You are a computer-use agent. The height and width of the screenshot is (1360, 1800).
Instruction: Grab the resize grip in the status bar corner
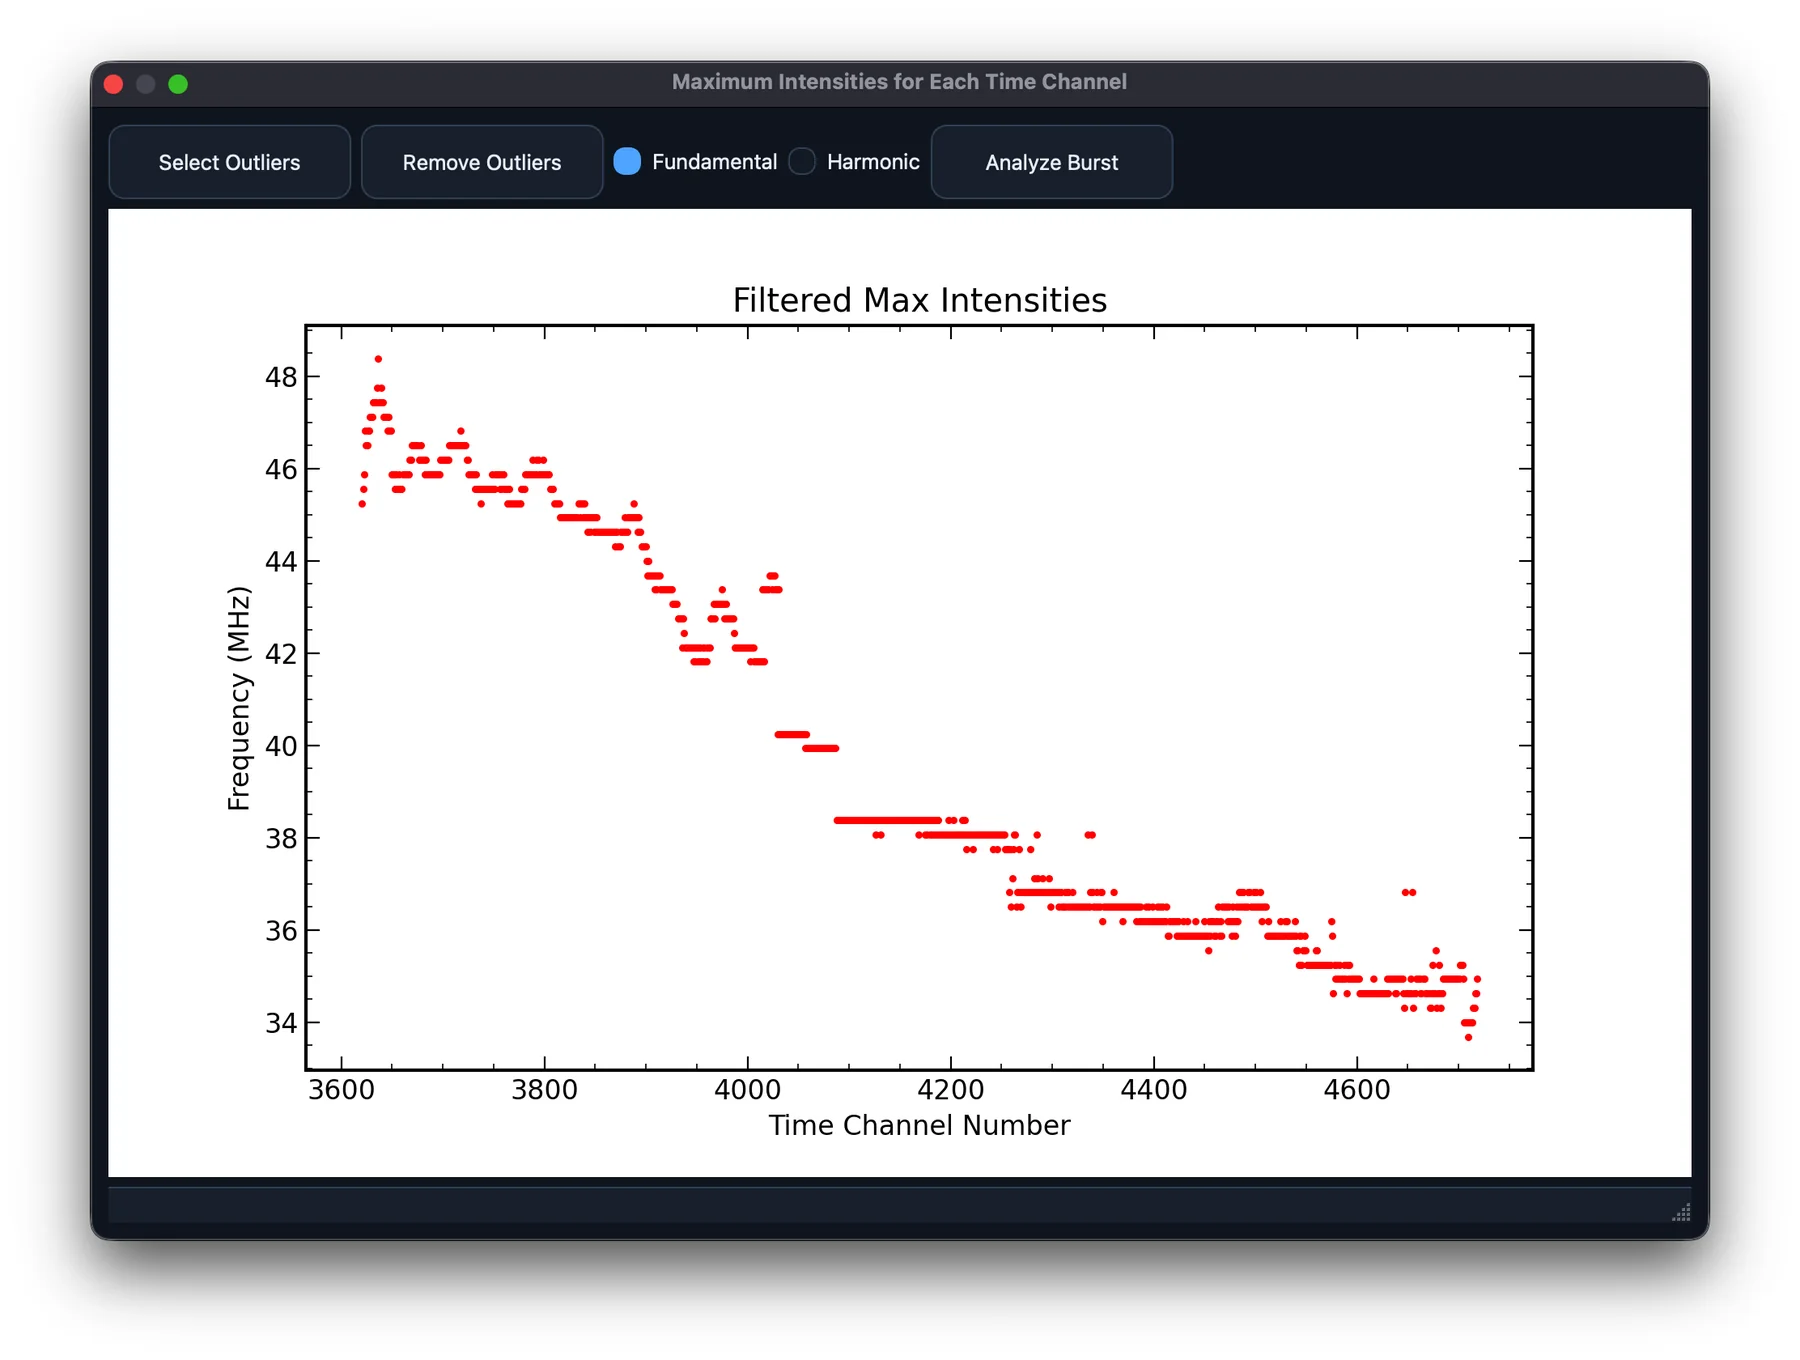tap(1681, 1212)
